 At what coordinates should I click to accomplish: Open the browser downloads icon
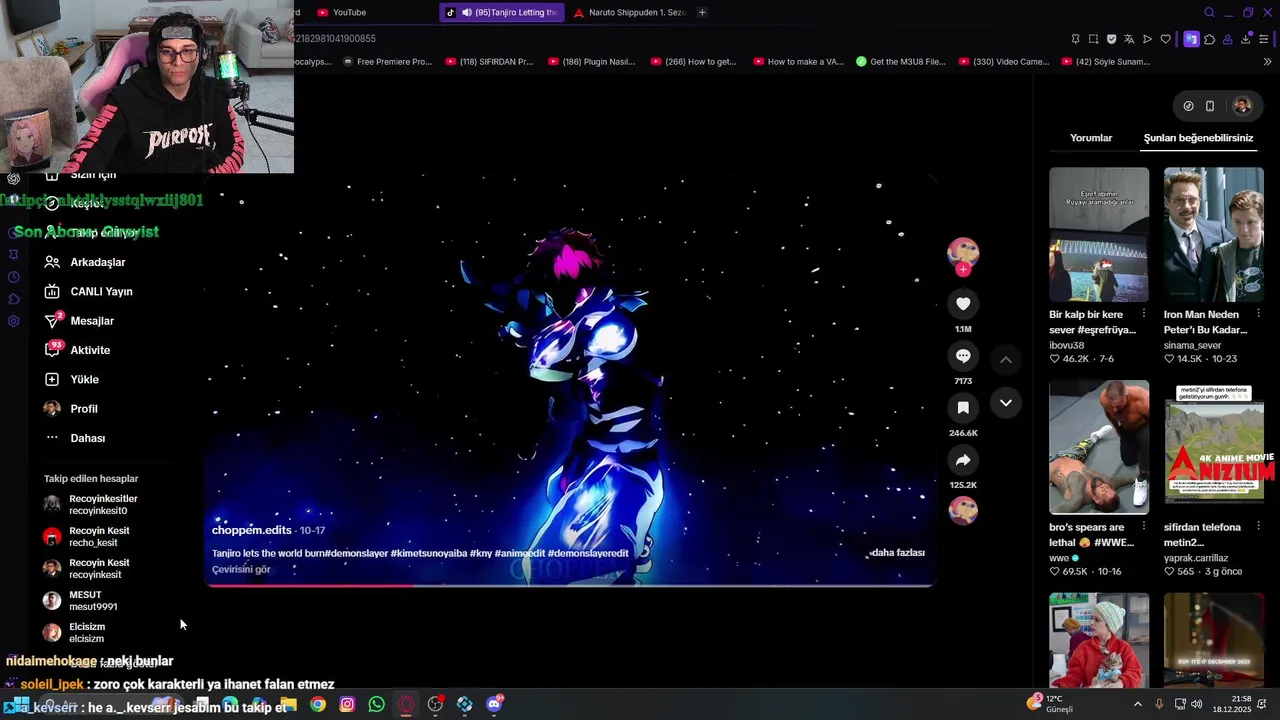pyautogui.click(x=1245, y=39)
